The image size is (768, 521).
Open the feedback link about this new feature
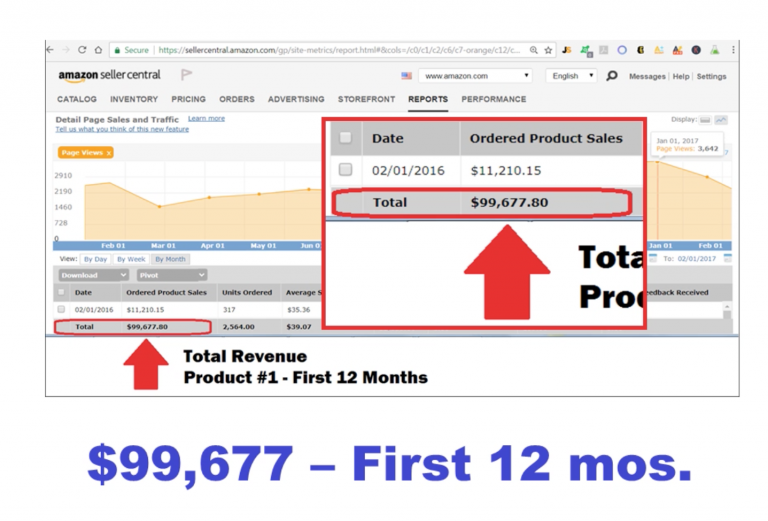[x=121, y=129]
